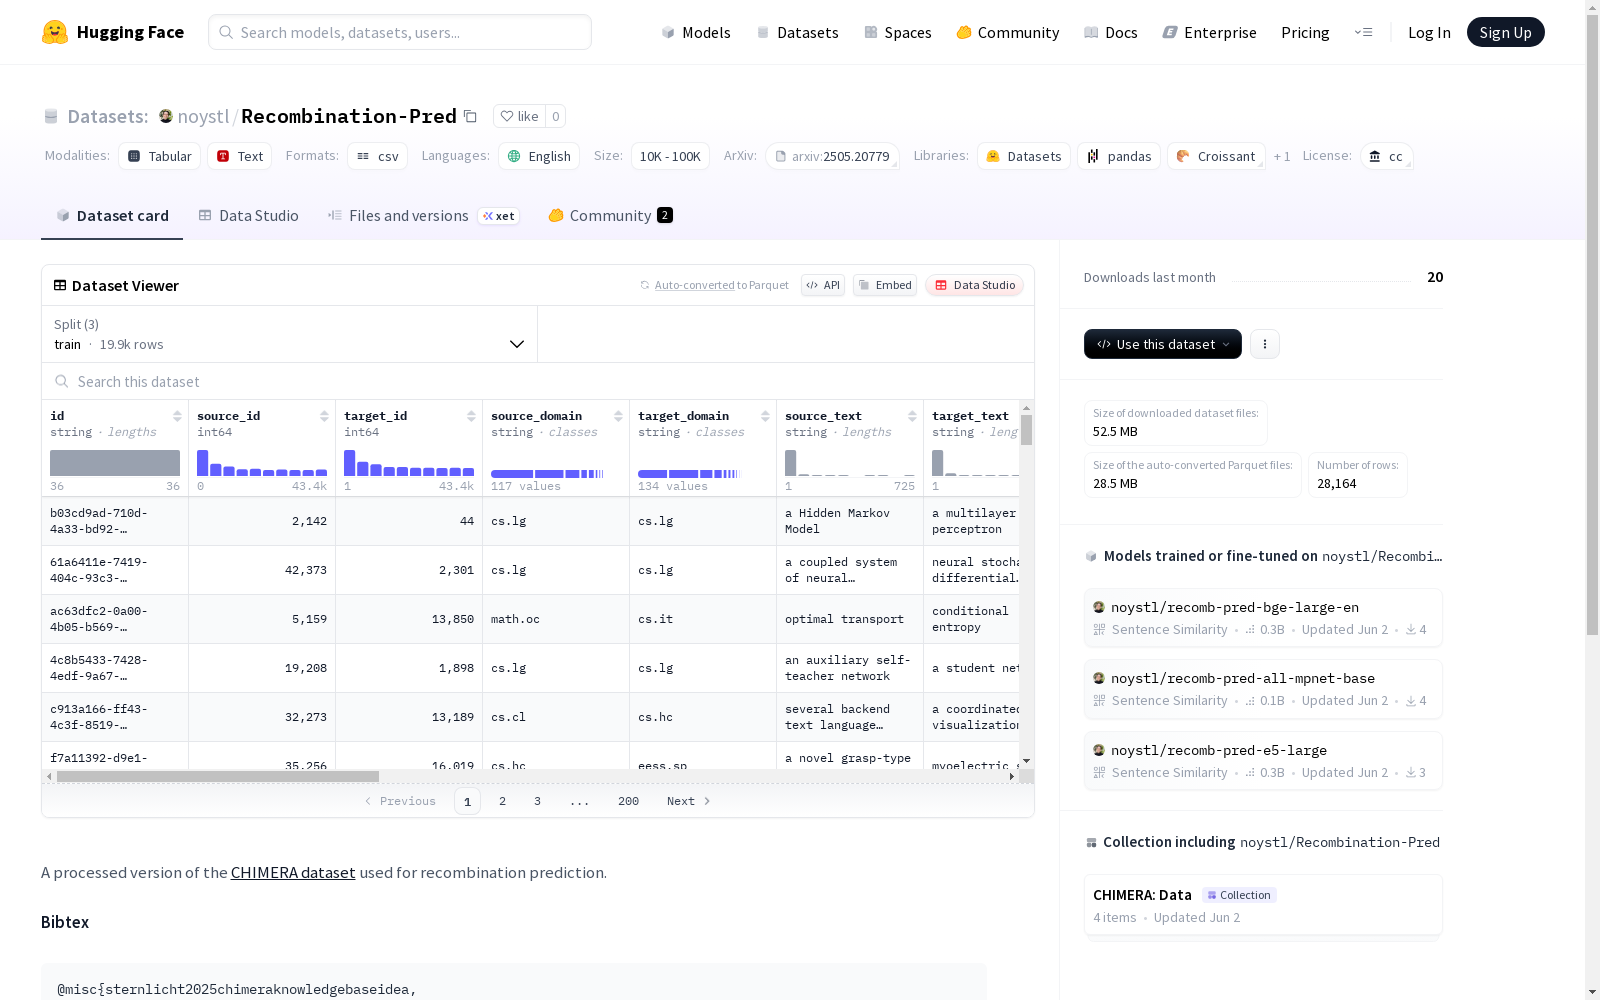
Task: Open the Pricing page
Action: [x=1305, y=32]
